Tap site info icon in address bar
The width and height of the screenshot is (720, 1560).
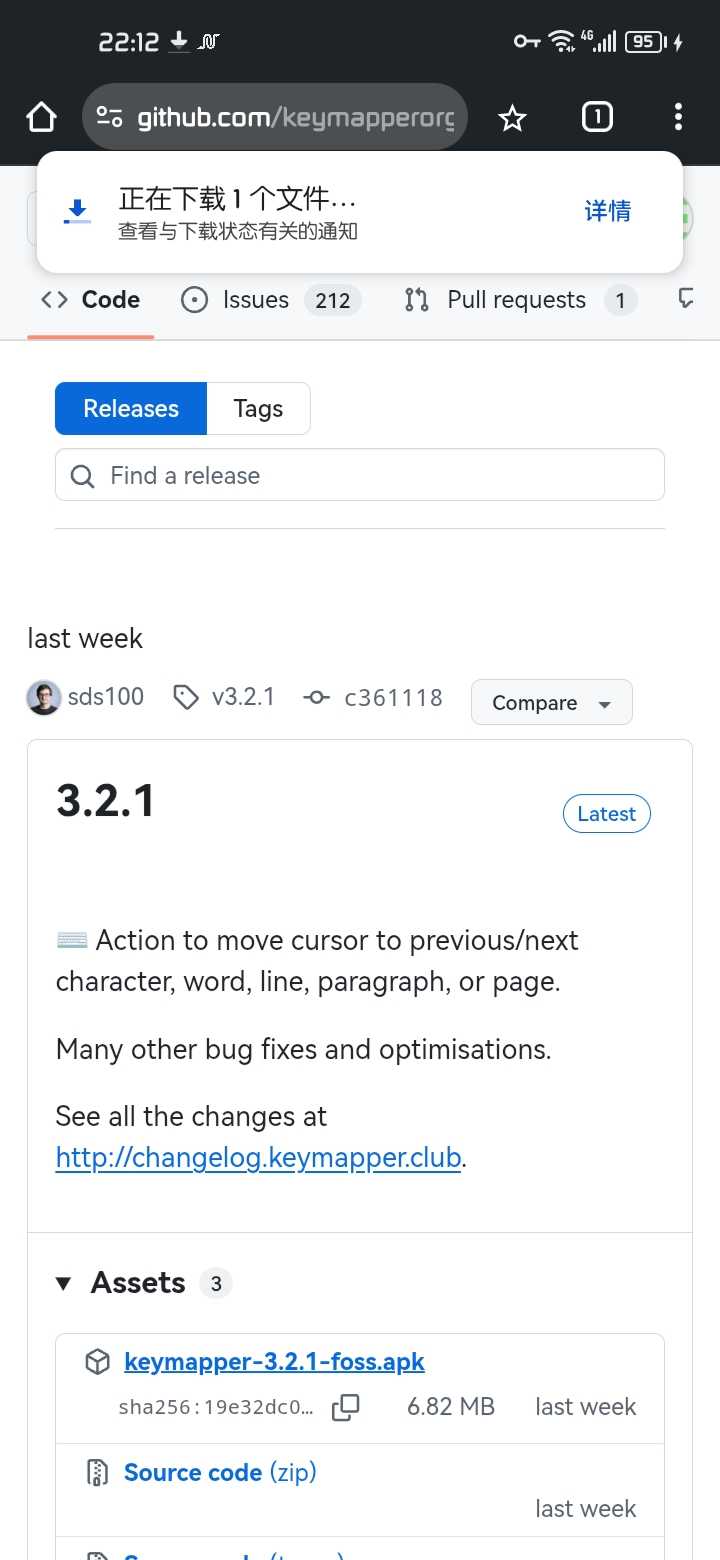(x=109, y=118)
